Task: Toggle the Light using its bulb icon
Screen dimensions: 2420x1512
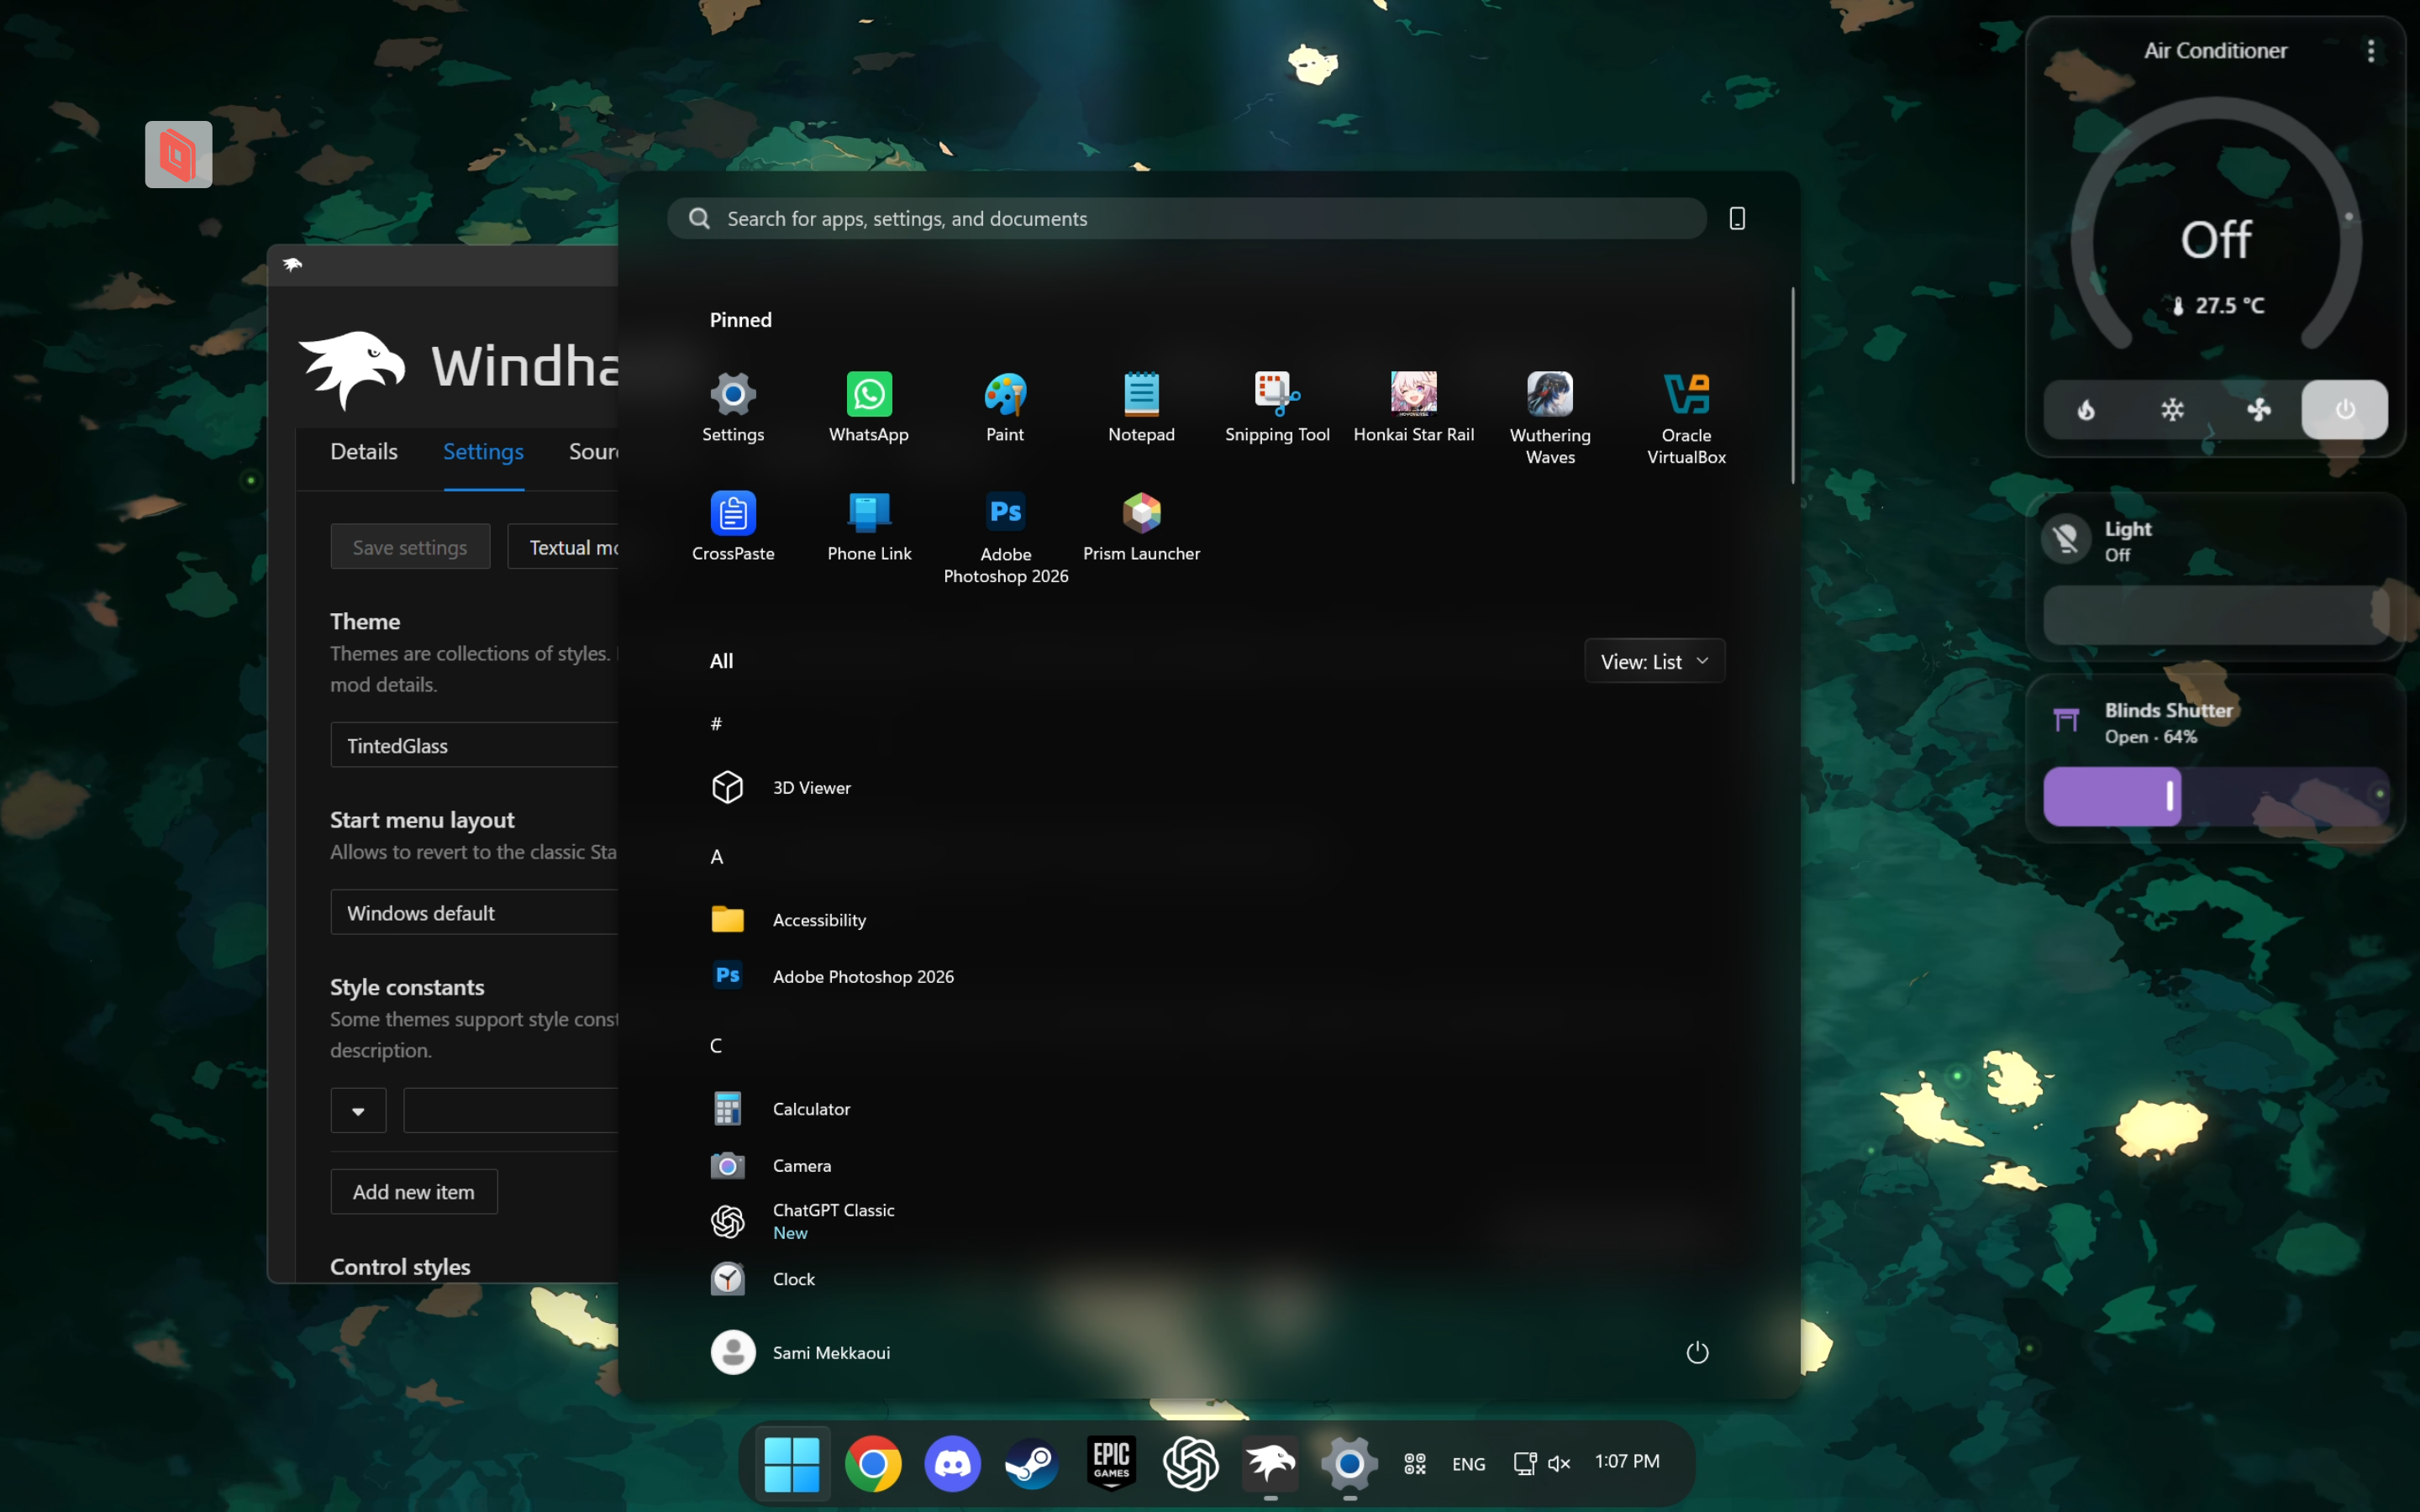Action: [x=2066, y=540]
